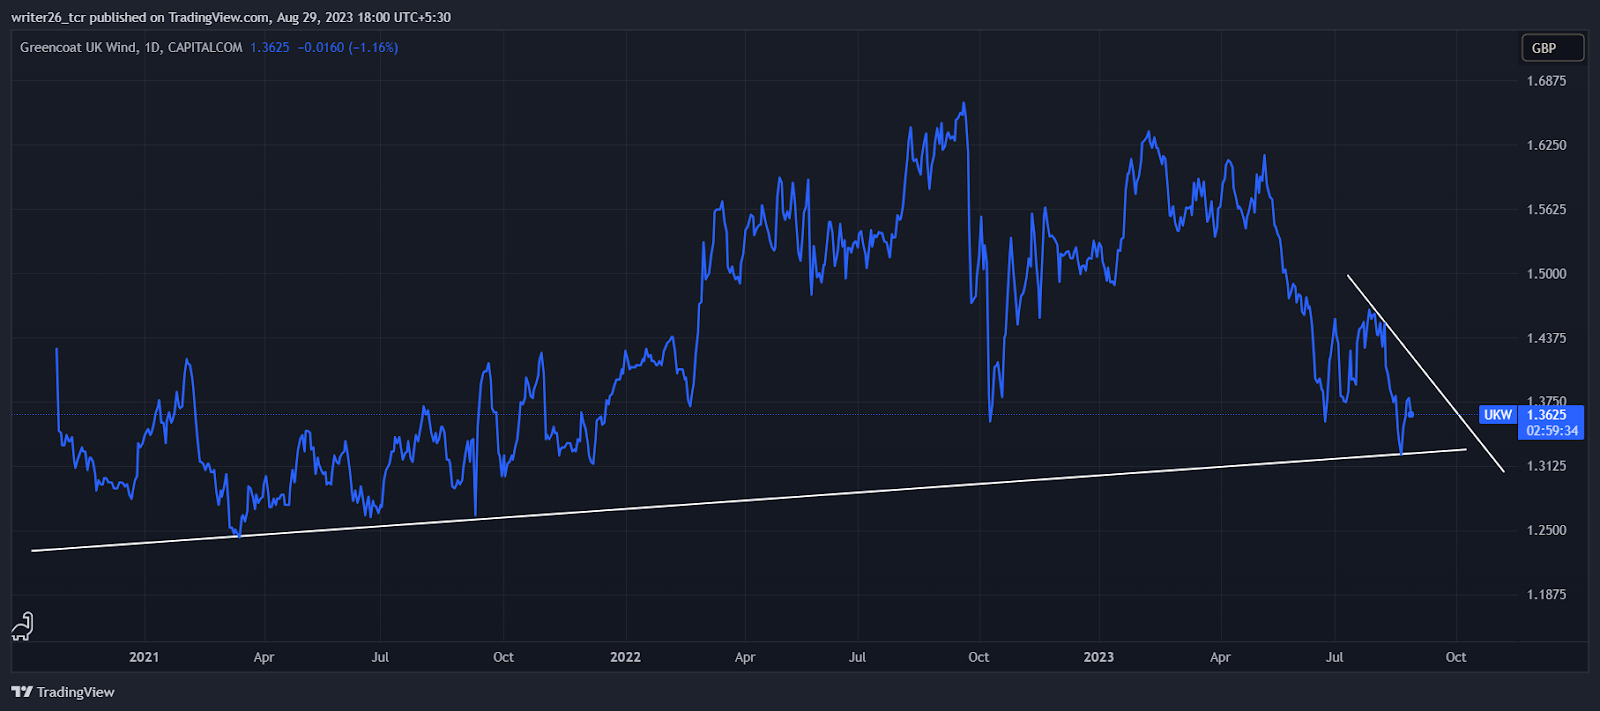Click the Oct label after Jul 2023
This screenshot has width=1600, height=711.
[1456, 657]
